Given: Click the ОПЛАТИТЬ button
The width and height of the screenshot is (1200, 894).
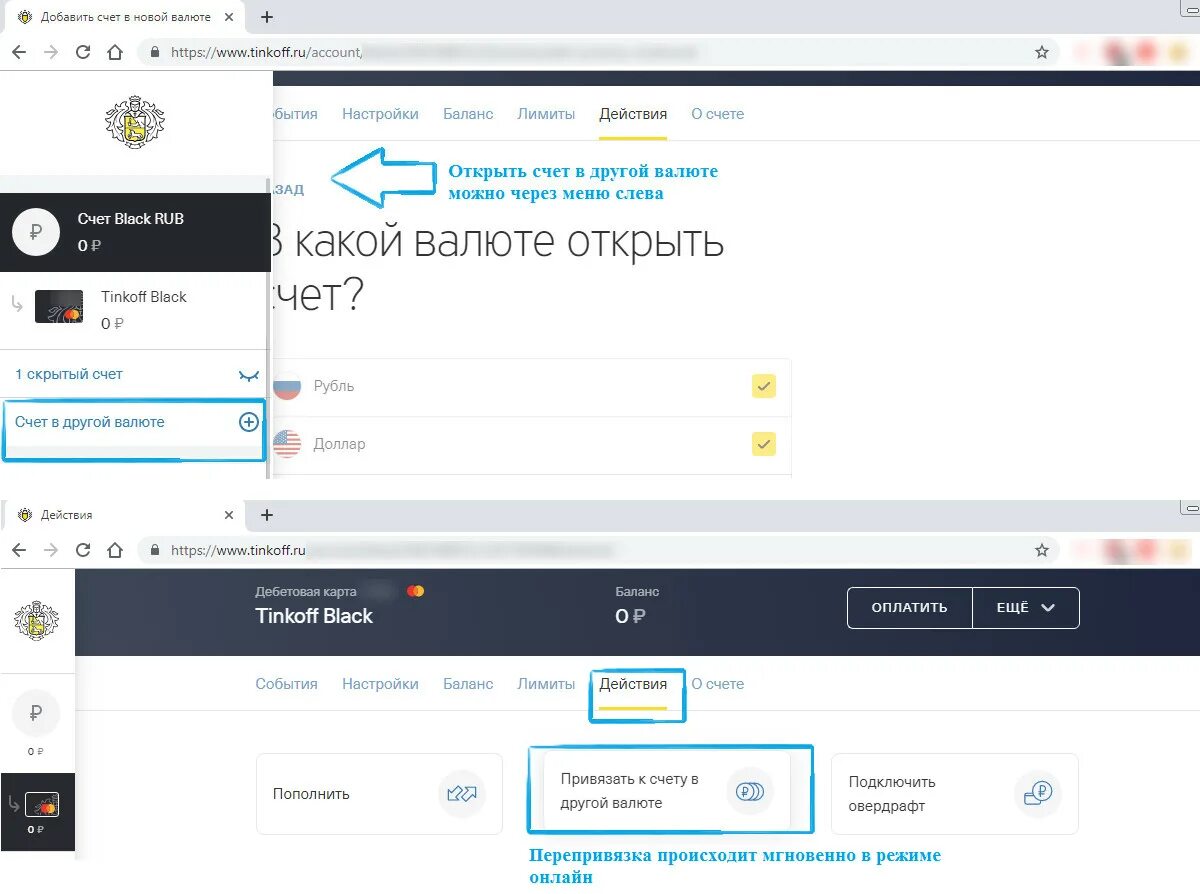Looking at the screenshot, I should click(x=910, y=607).
